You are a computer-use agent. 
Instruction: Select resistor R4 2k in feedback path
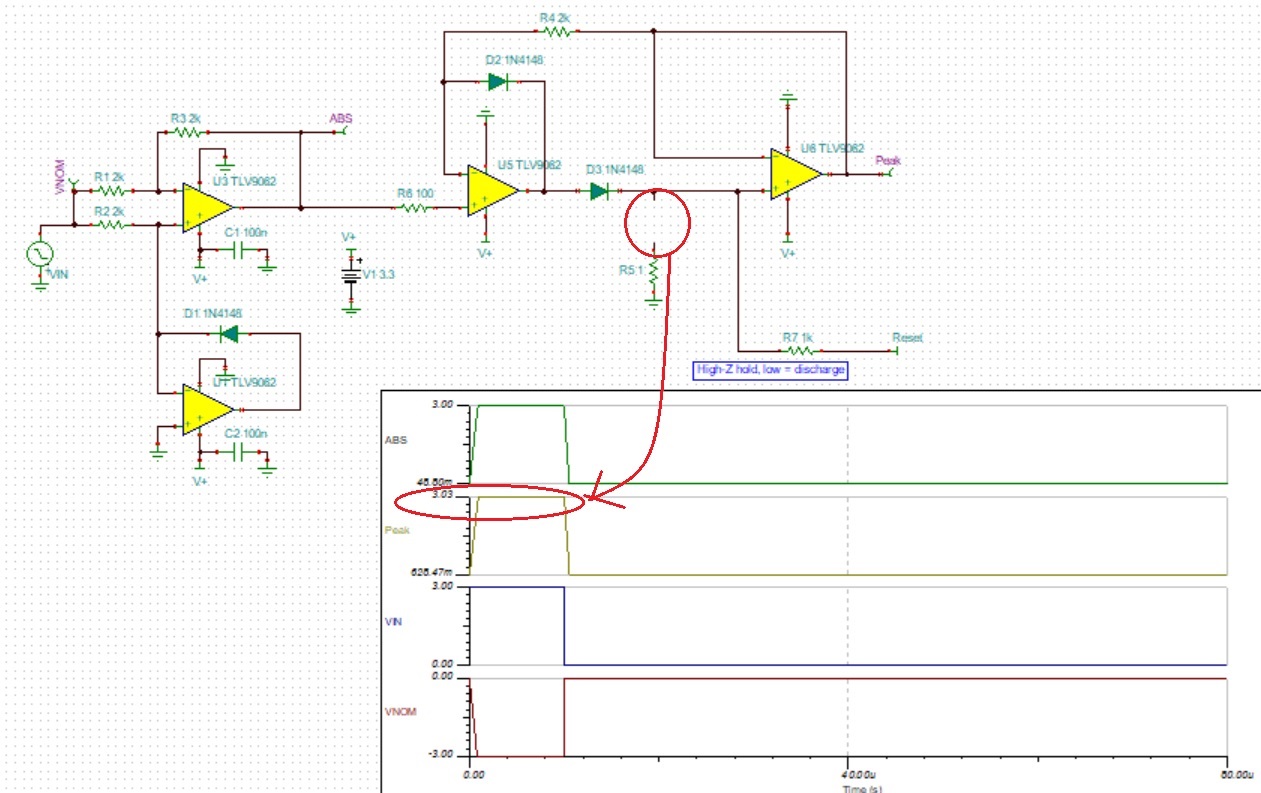click(x=555, y=31)
